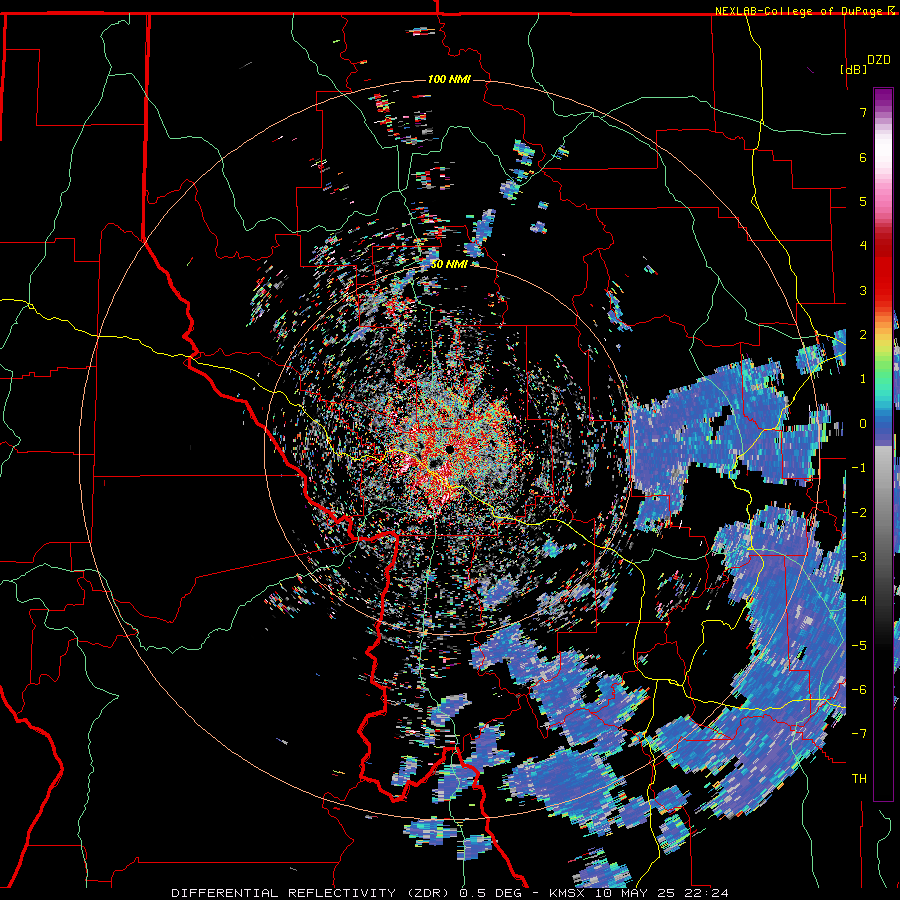900x900 pixels.
Task: Click the -4 value on color scale
Action: pyautogui.click(x=859, y=601)
